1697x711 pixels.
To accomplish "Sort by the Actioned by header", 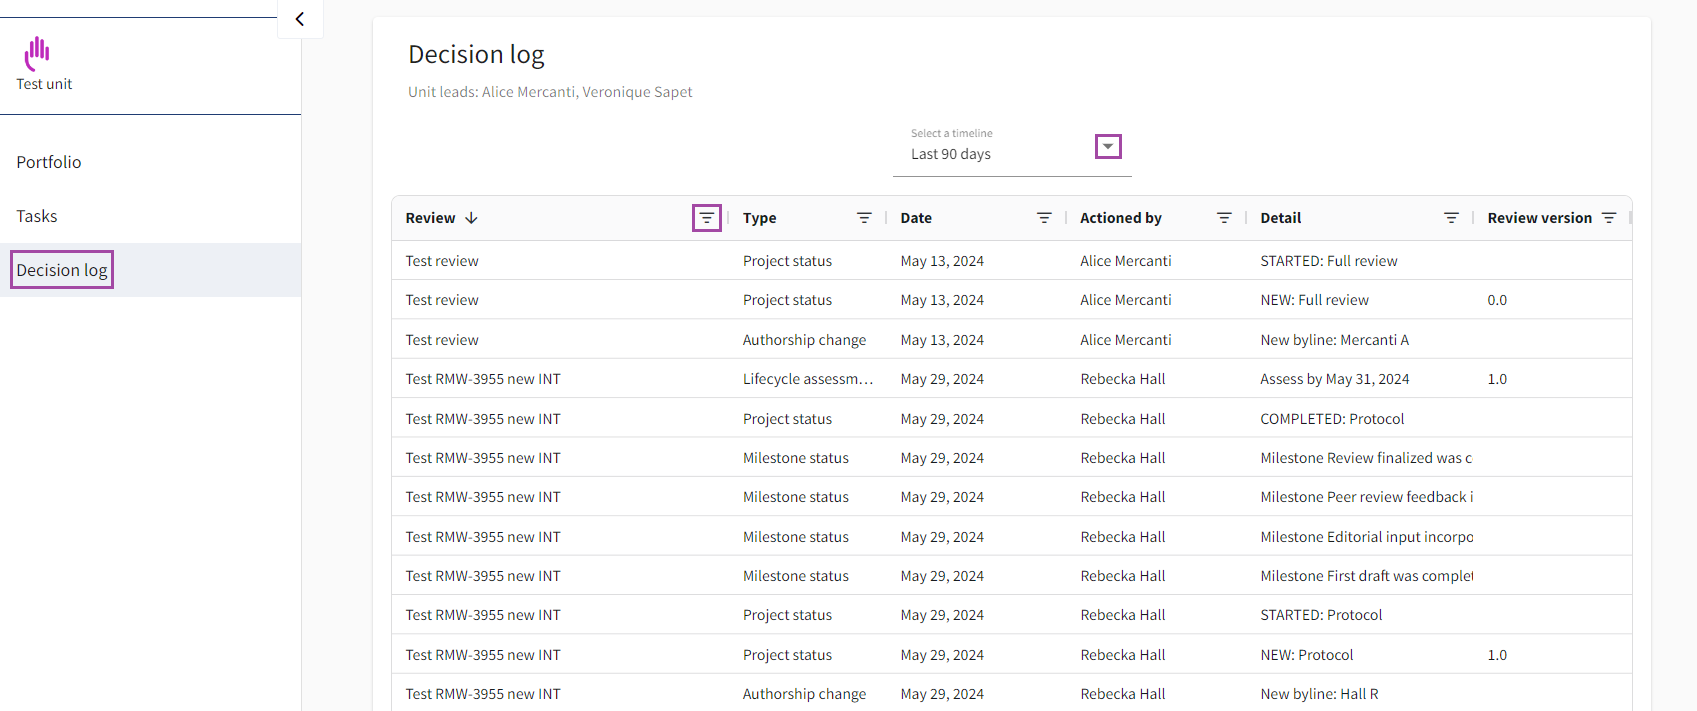I will 1120,218.
